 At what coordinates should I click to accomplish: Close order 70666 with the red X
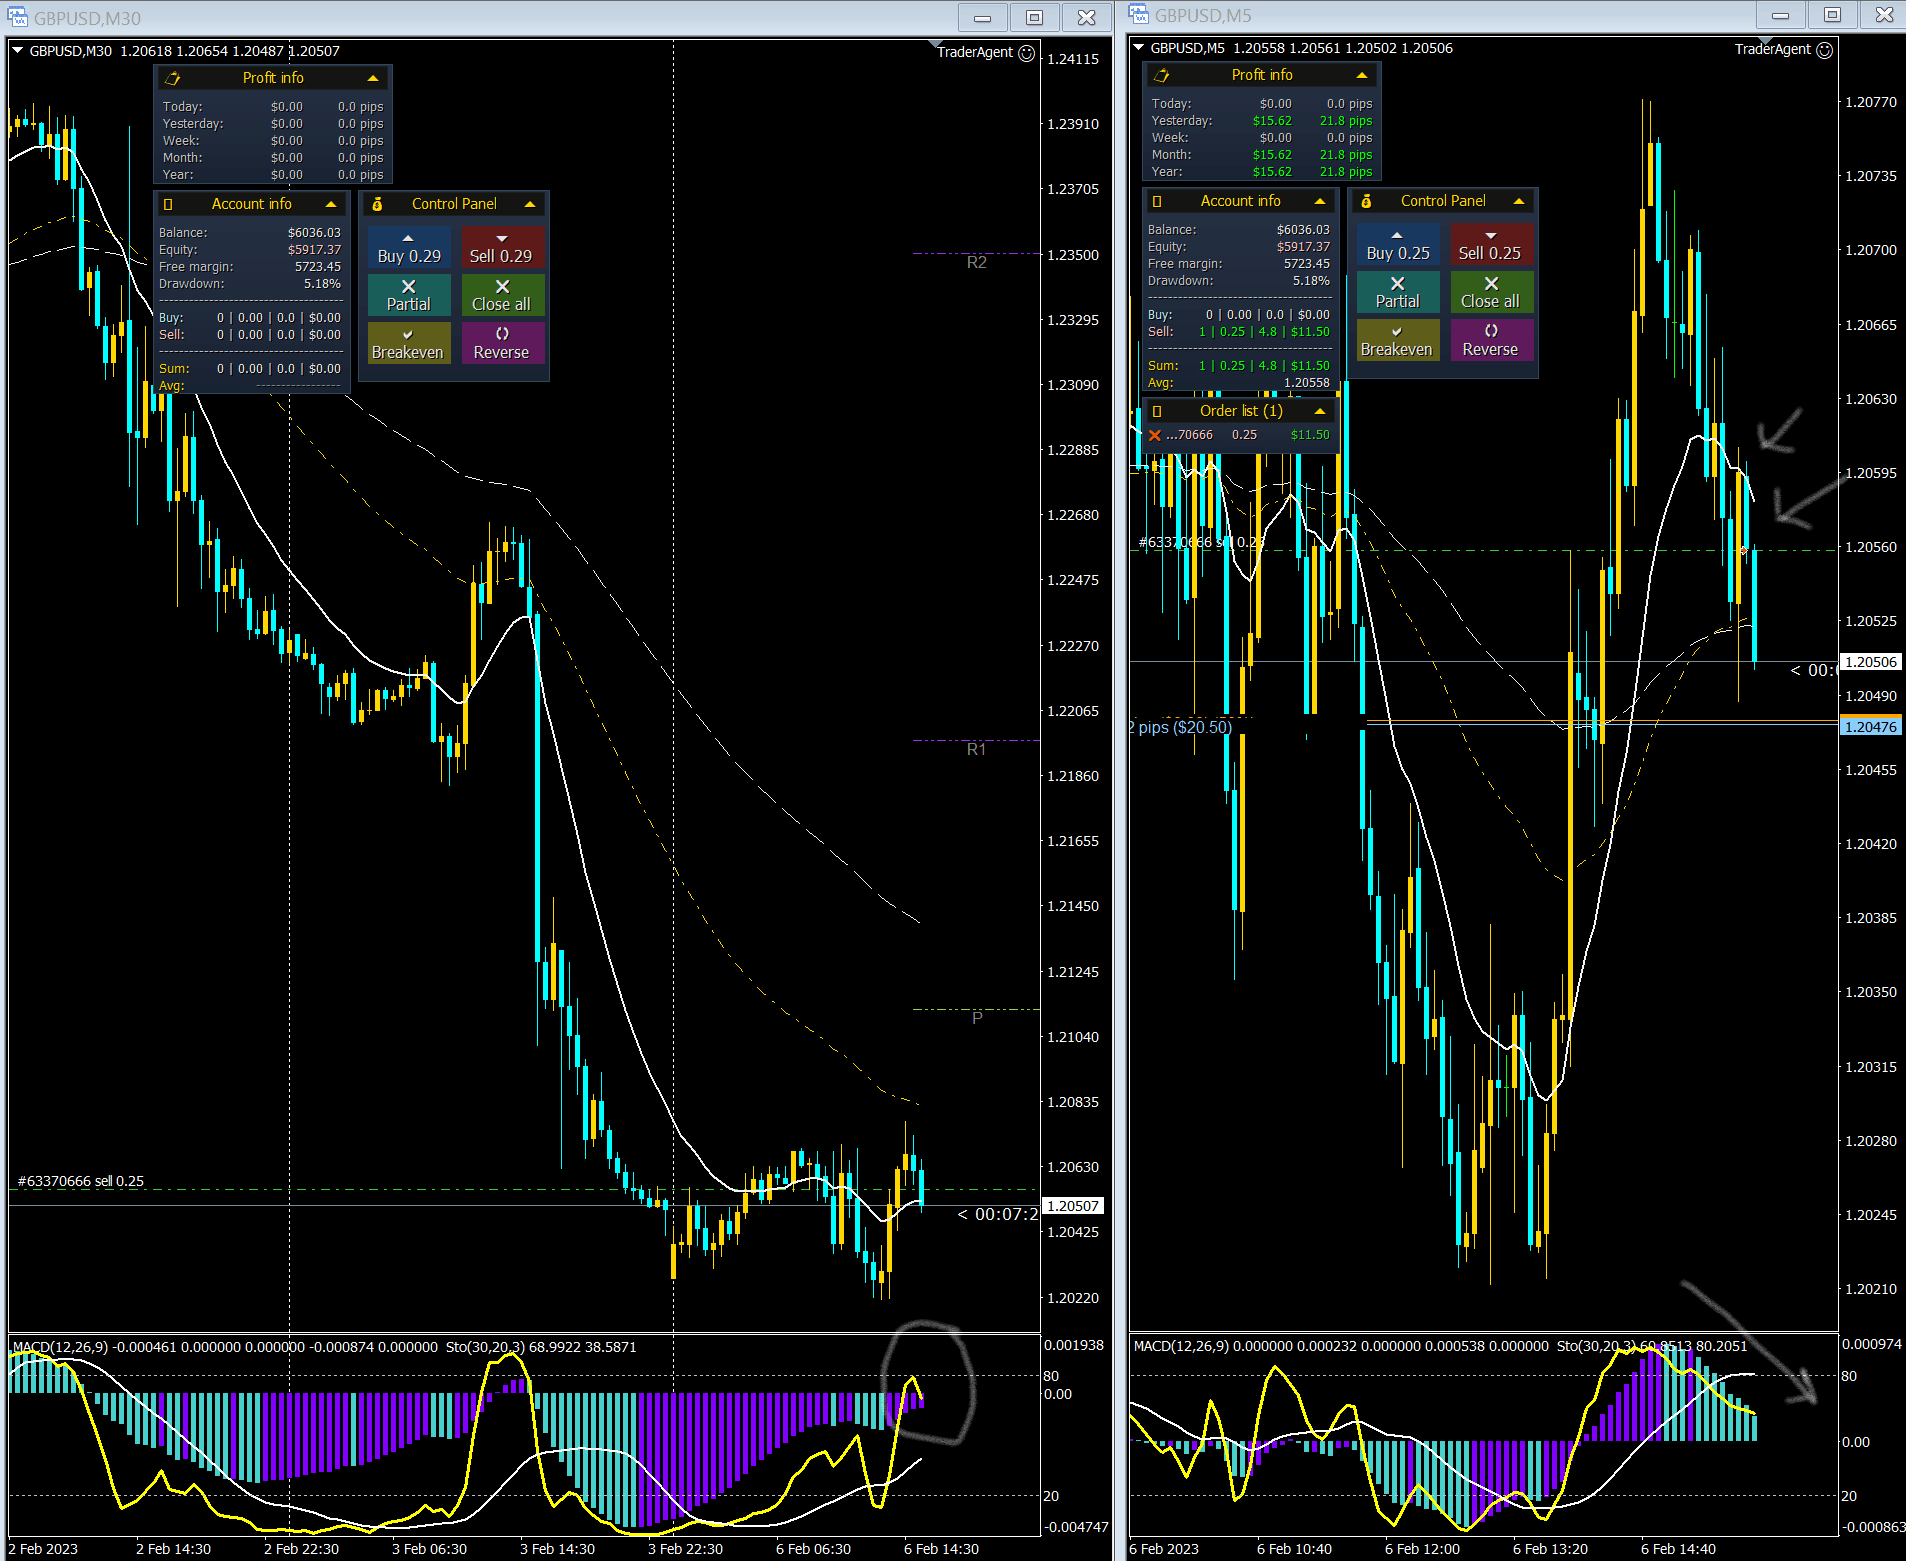(x=1155, y=435)
